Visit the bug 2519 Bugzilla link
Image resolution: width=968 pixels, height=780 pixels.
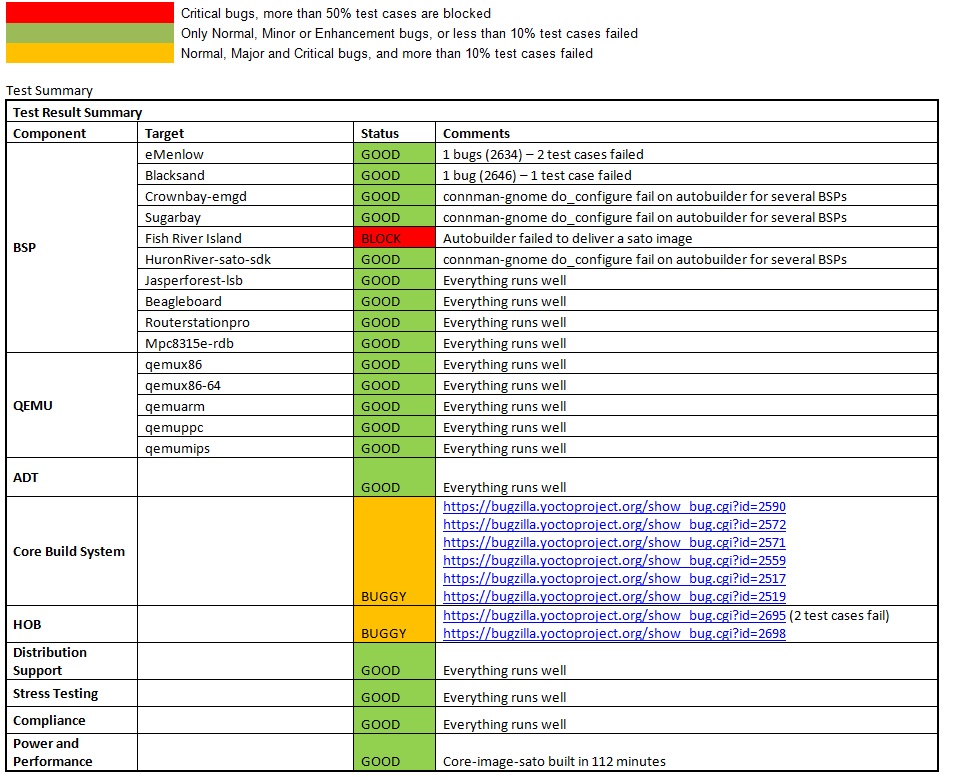614,597
